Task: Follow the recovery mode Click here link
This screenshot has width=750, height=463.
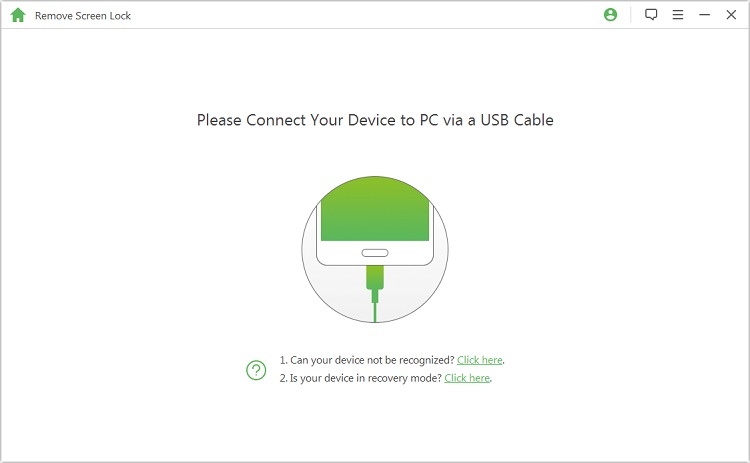Action: tap(467, 378)
